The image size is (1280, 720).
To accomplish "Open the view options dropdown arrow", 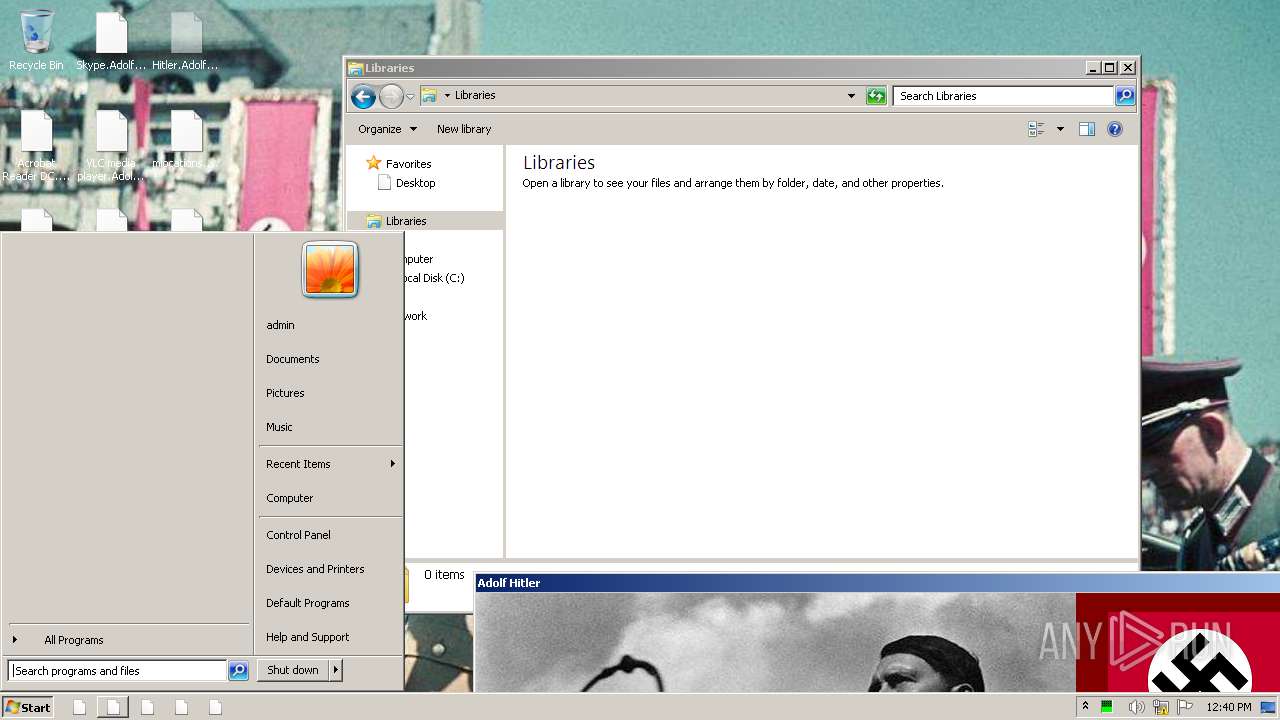I will pos(1060,129).
